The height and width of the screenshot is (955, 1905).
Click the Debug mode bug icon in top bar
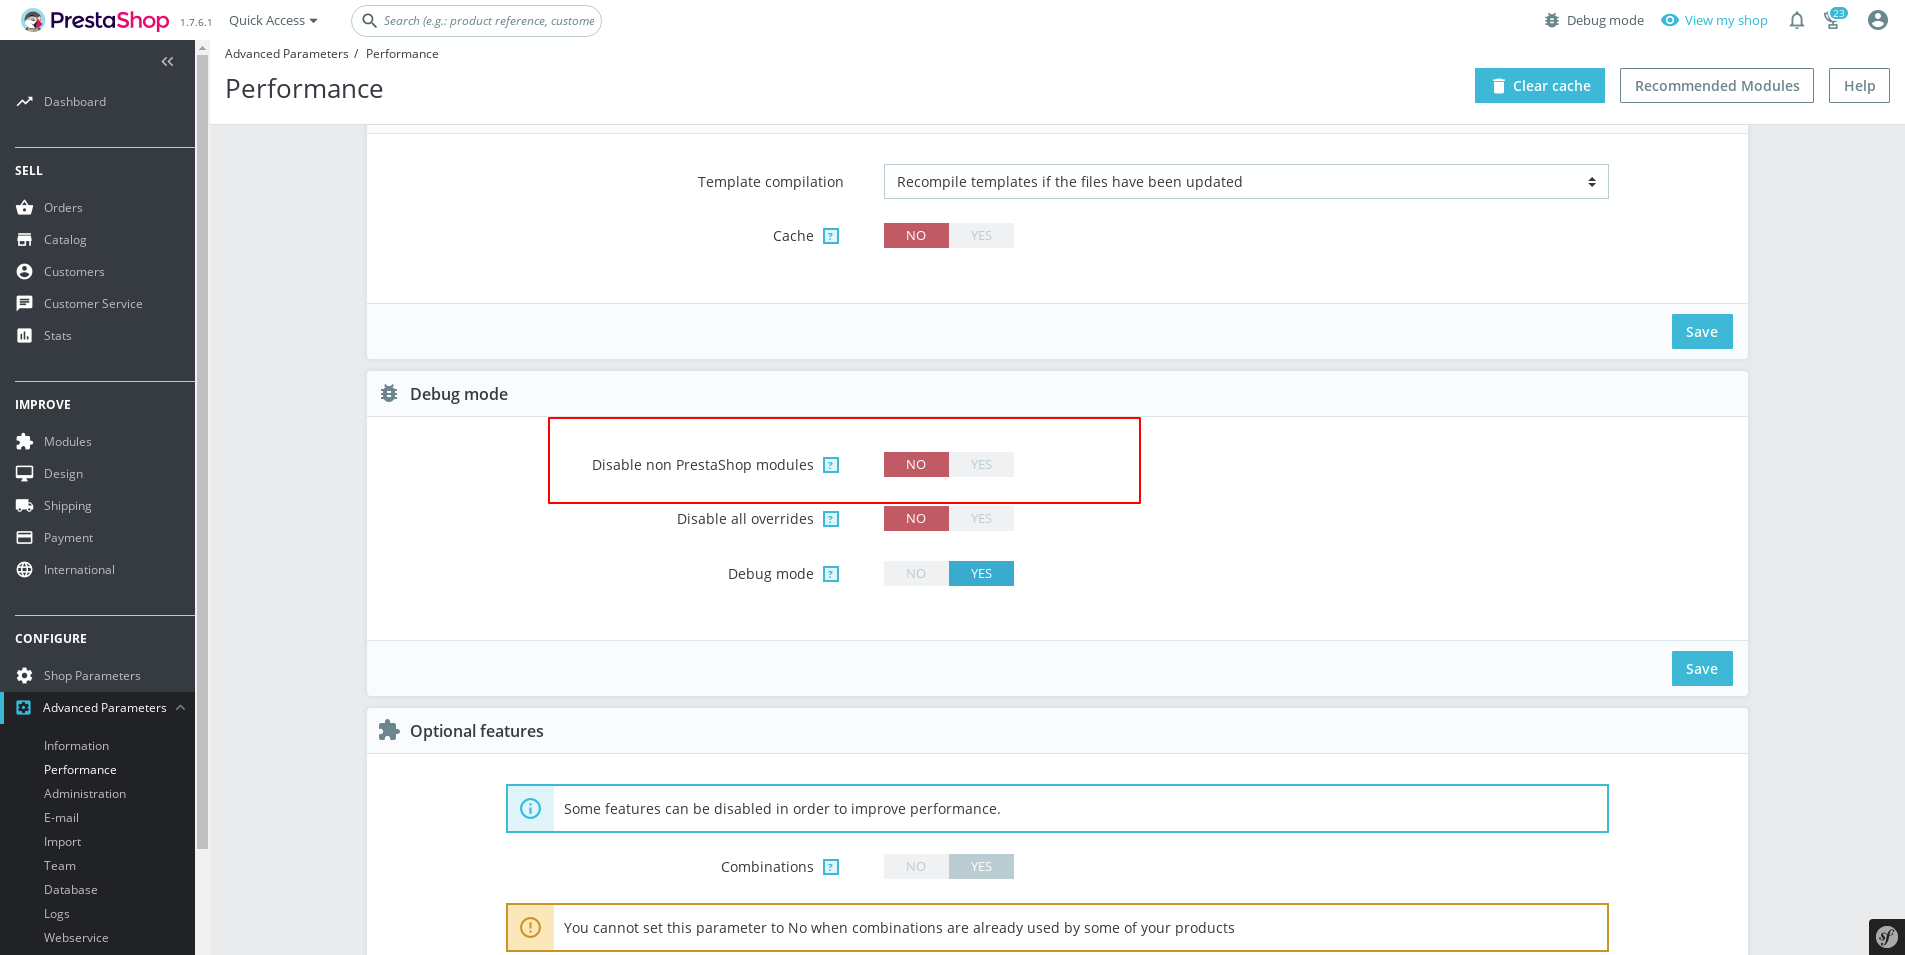(1551, 19)
